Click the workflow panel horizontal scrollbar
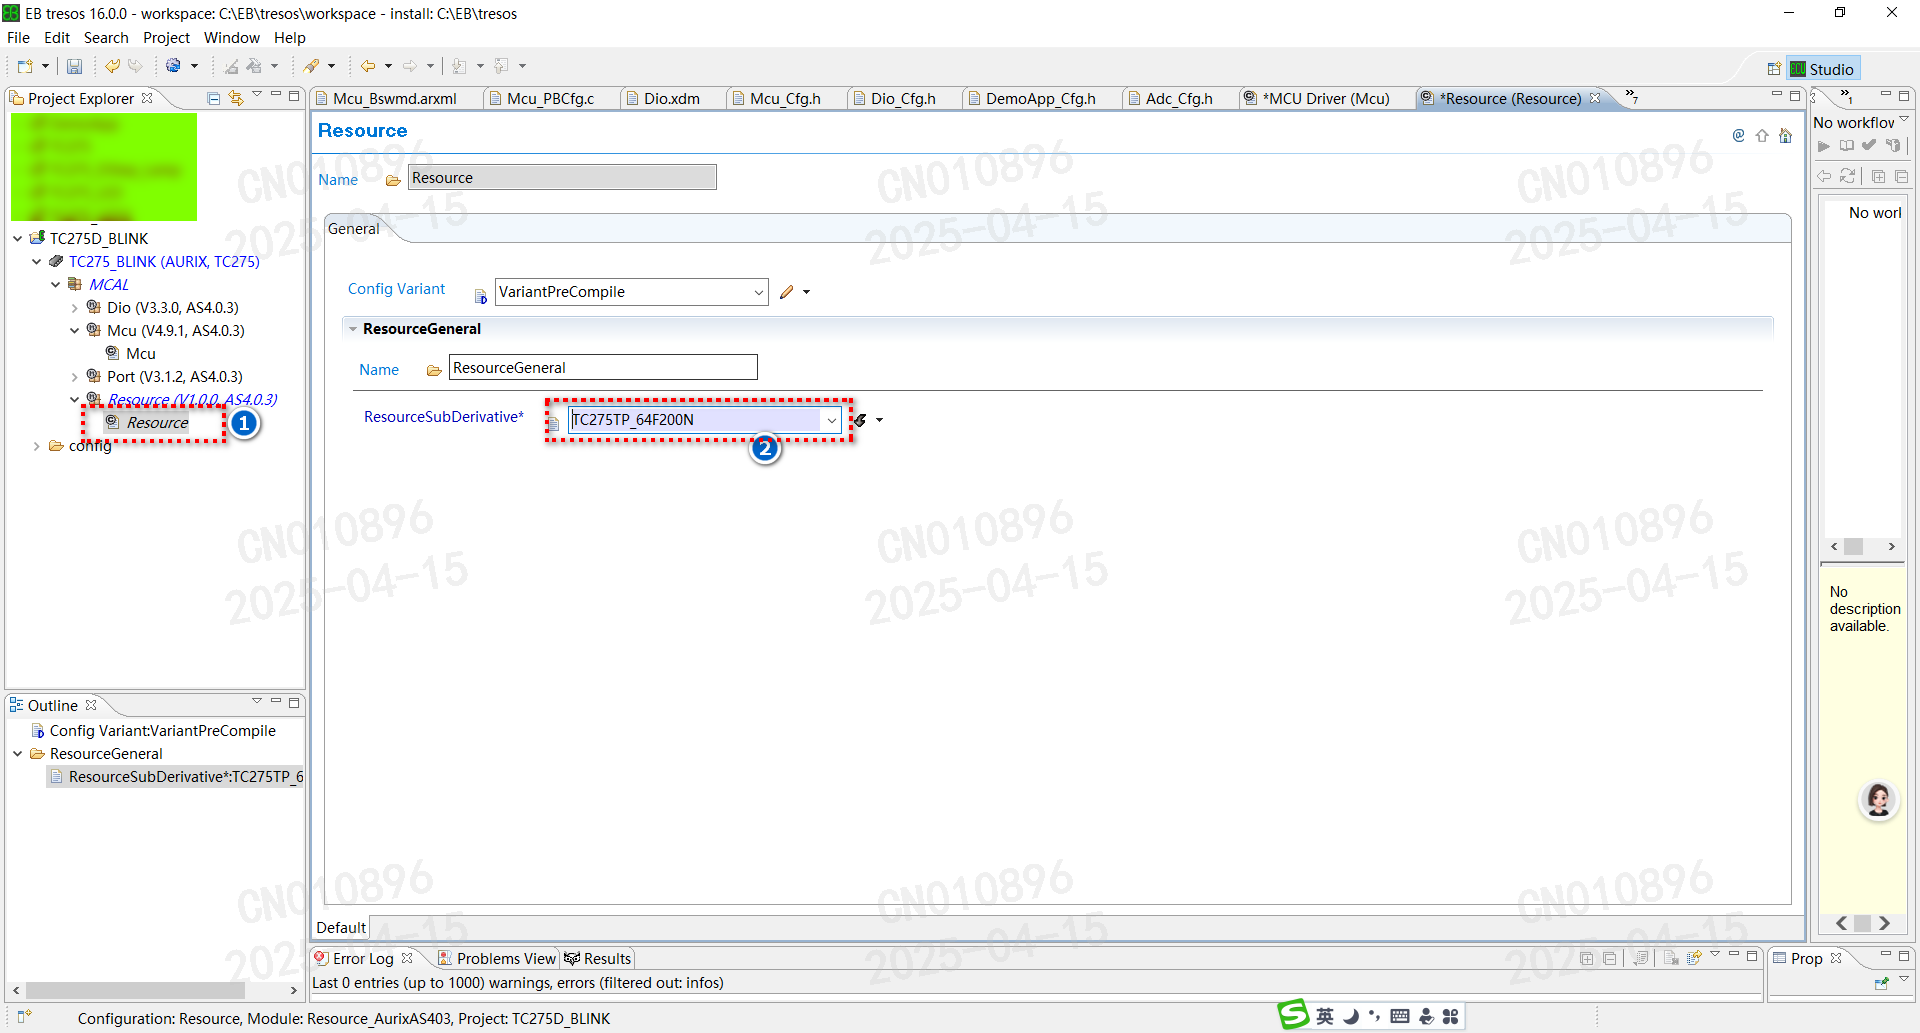The image size is (1920, 1033). (x=1862, y=547)
